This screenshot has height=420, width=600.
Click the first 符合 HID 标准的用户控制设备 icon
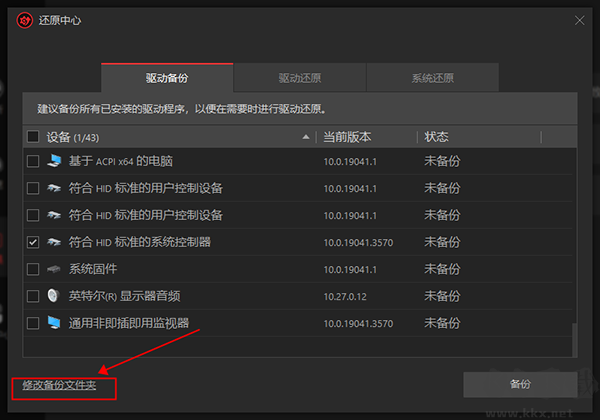pyautogui.click(x=54, y=188)
